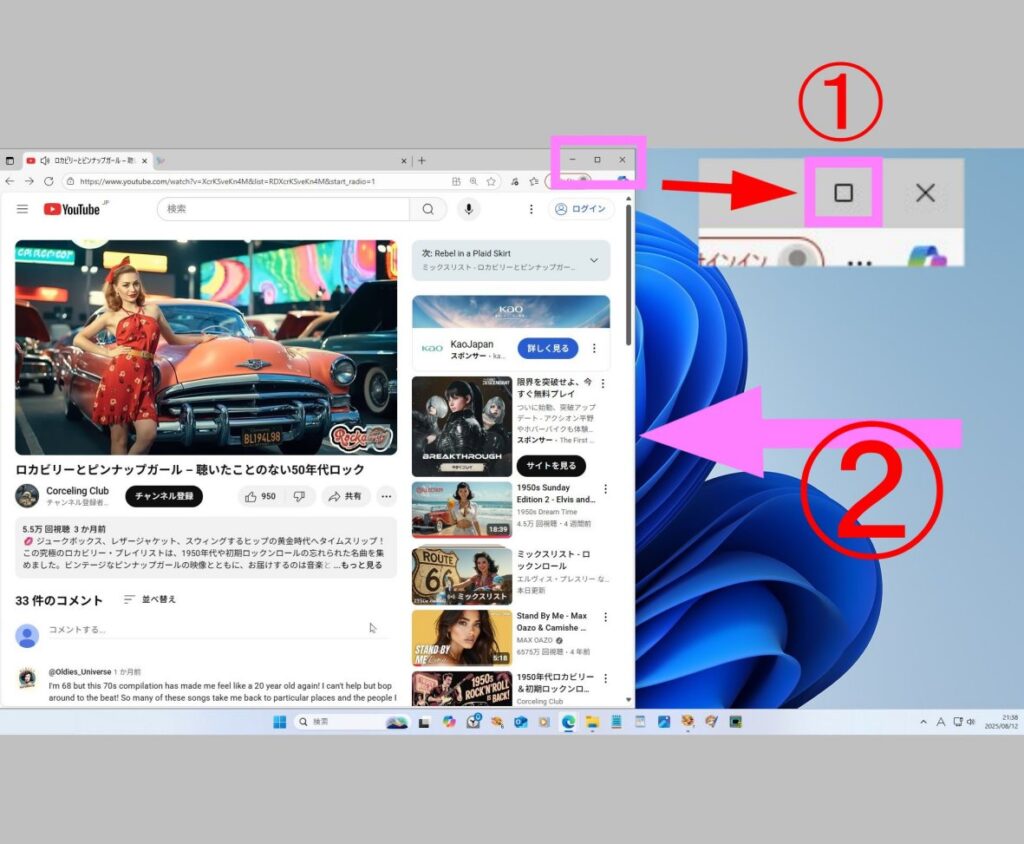Reload the YouTube page

pyautogui.click(x=49, y=181)
